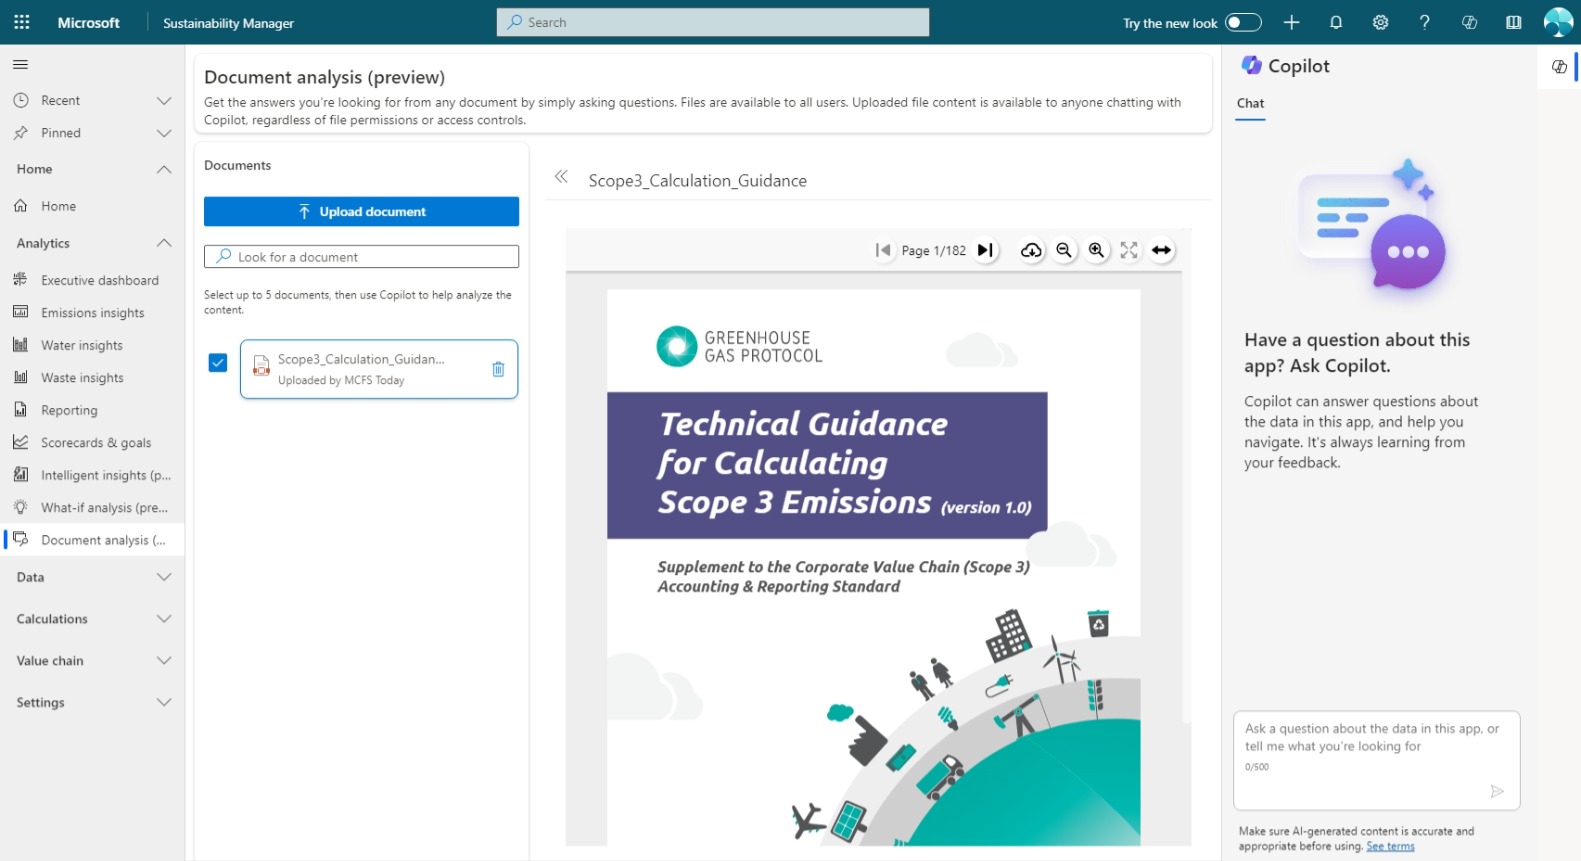Collapse the left navigation hamburger menu
Image resolution: width=1581 pixels, height=861 pixels.
[20, 65]
